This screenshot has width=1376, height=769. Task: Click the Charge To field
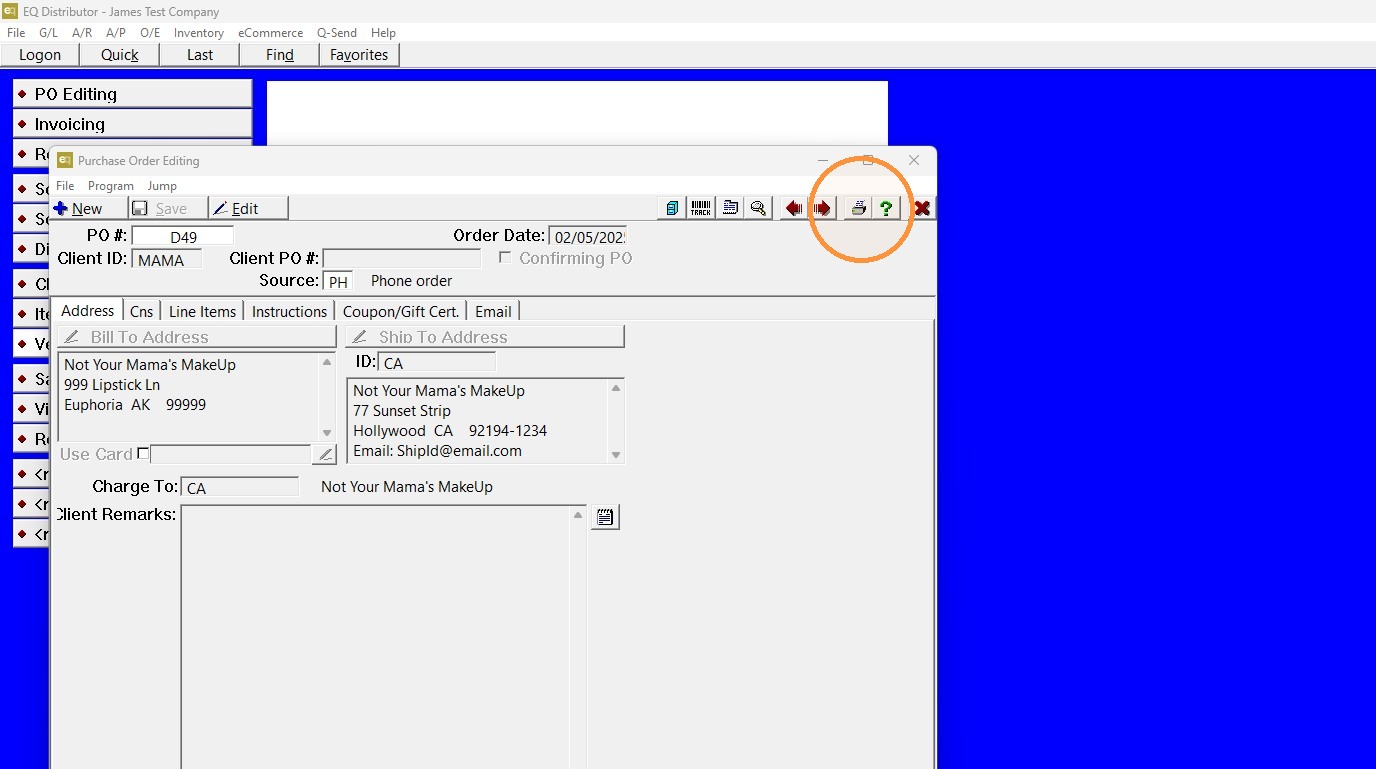240,488
